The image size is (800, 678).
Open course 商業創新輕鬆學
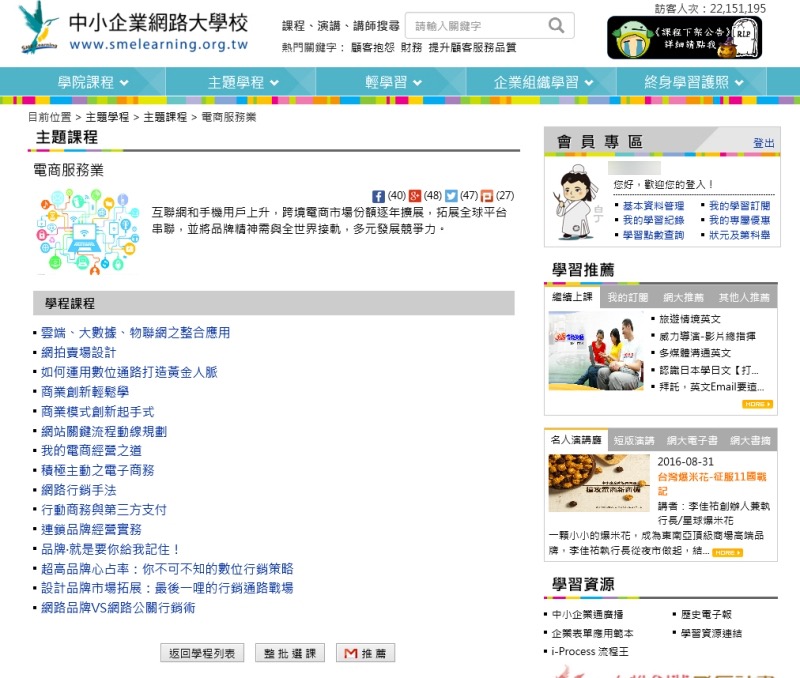[85, 392]
